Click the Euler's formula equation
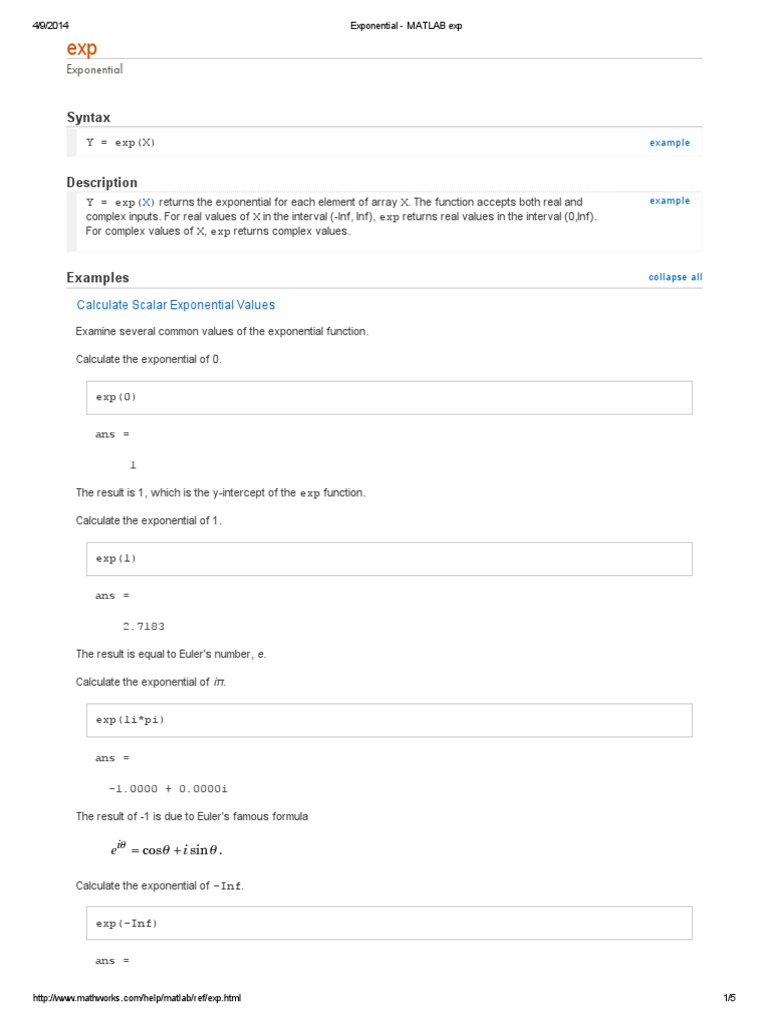This screenshot has height=1024, width=768. coord(166,851)
